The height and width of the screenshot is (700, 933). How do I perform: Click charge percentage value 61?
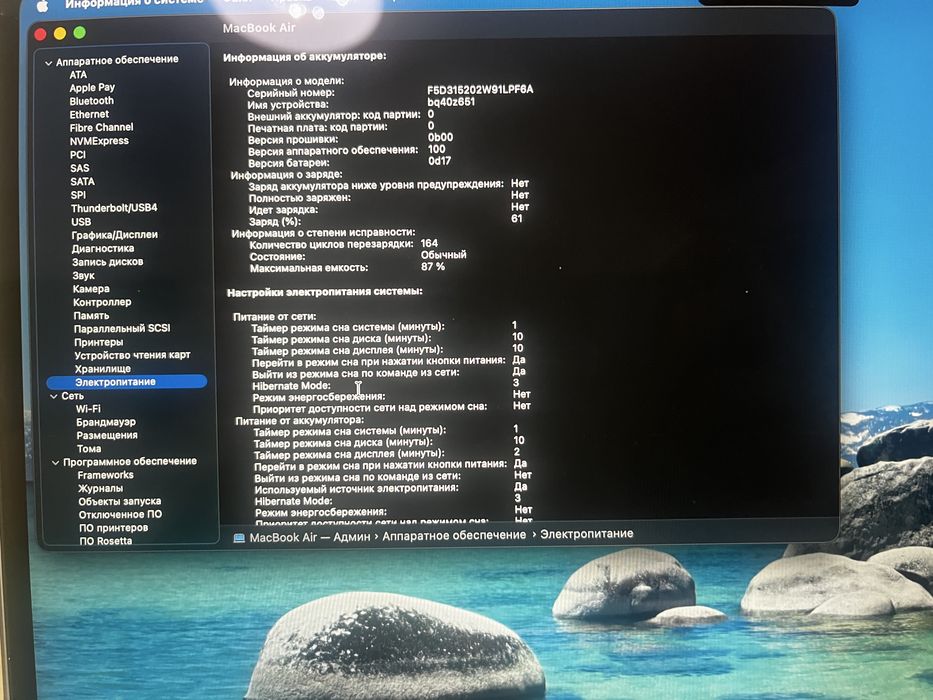(x=517, y=219)
